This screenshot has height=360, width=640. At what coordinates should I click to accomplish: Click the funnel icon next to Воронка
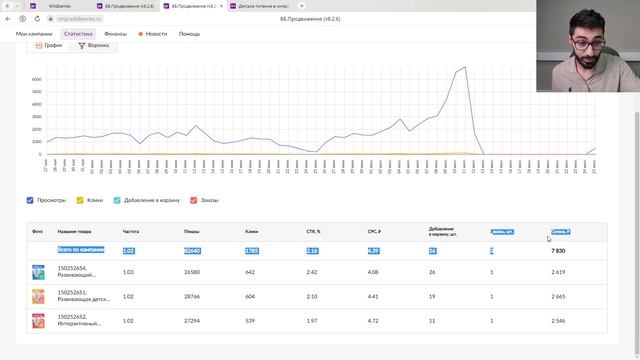82,45
